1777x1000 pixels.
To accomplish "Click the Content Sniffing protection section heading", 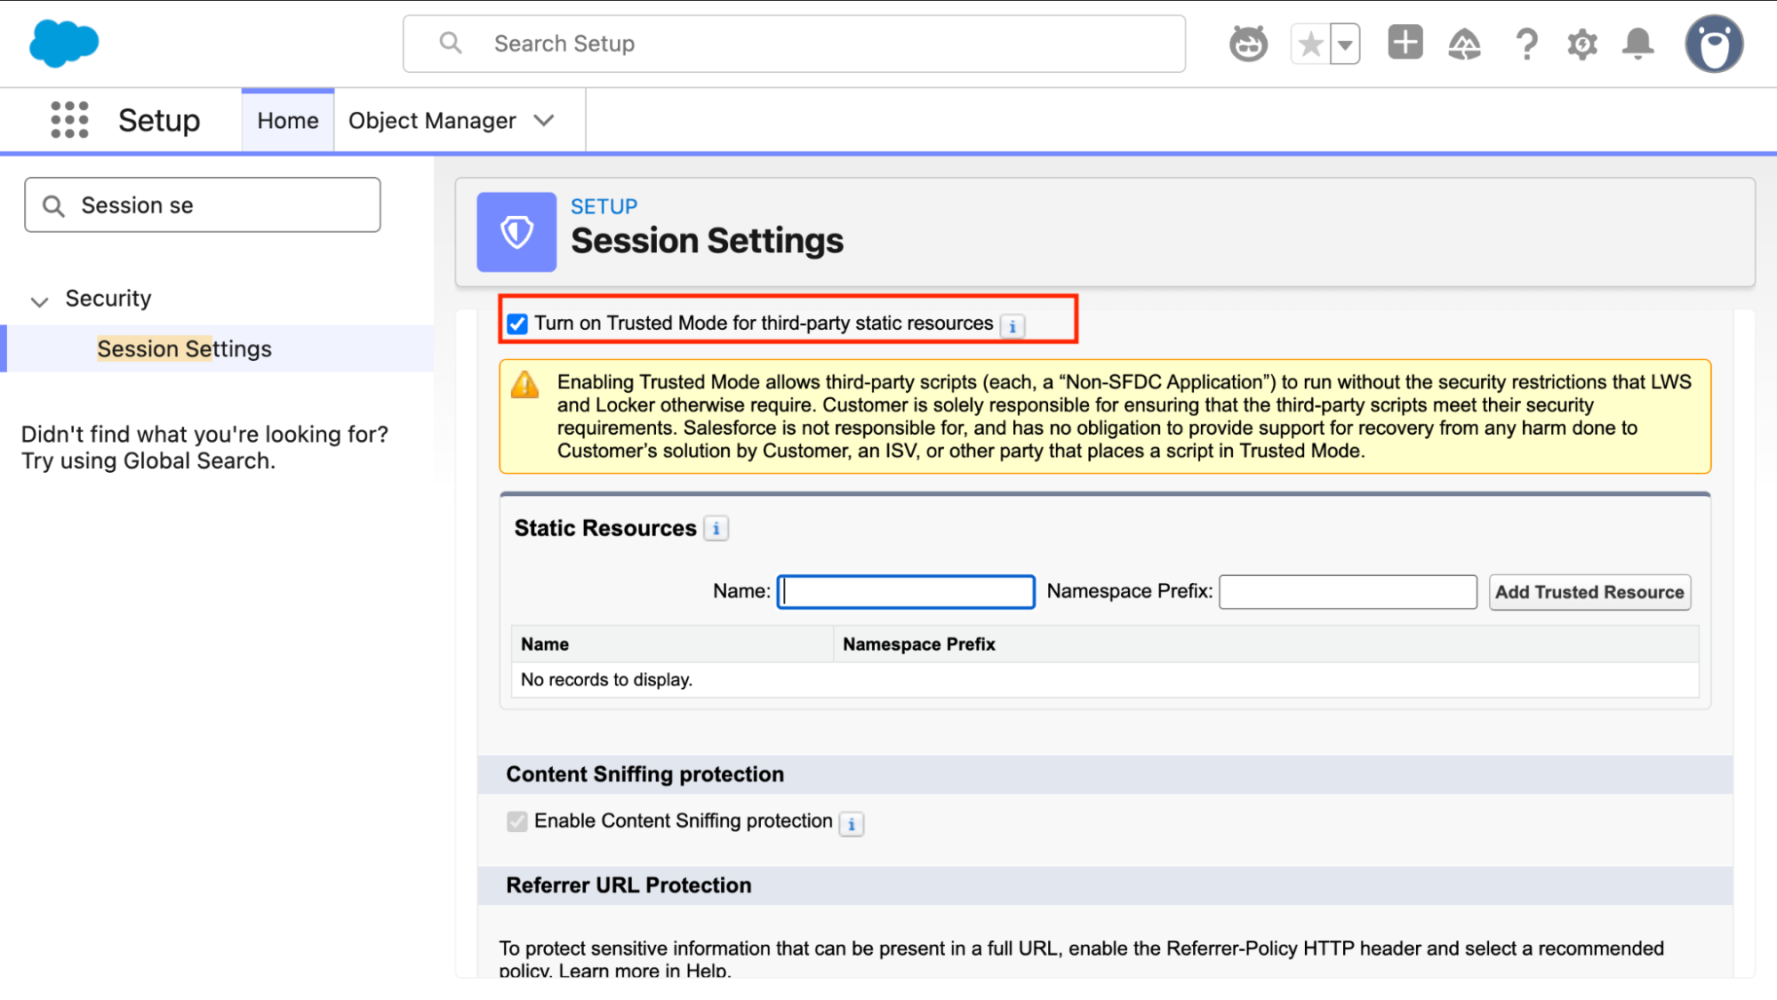I will tap(645, 775).
